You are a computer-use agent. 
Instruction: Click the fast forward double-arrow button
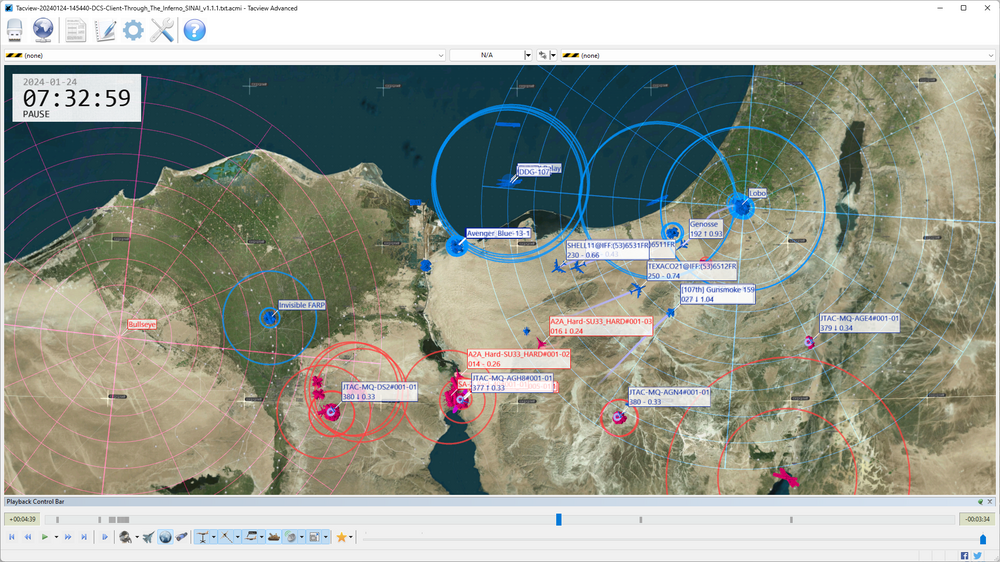68,538
